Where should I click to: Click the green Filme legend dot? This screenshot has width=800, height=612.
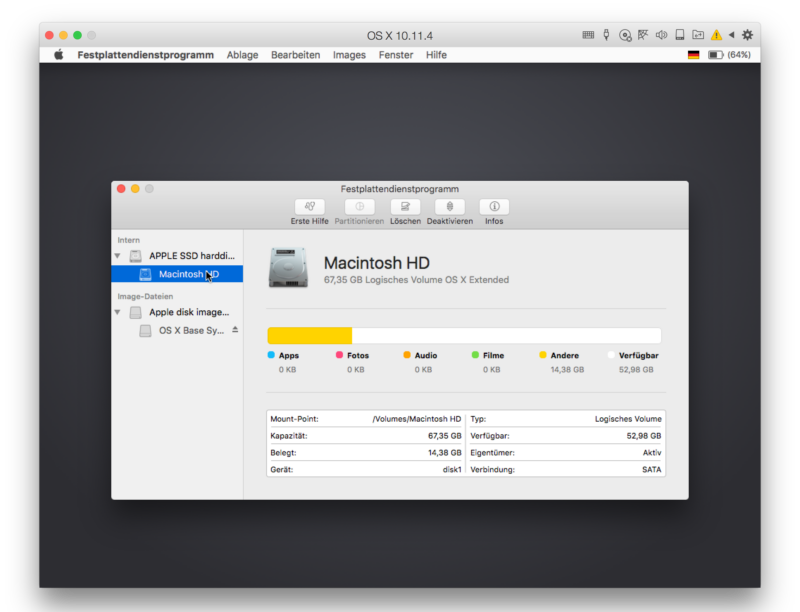475,355
